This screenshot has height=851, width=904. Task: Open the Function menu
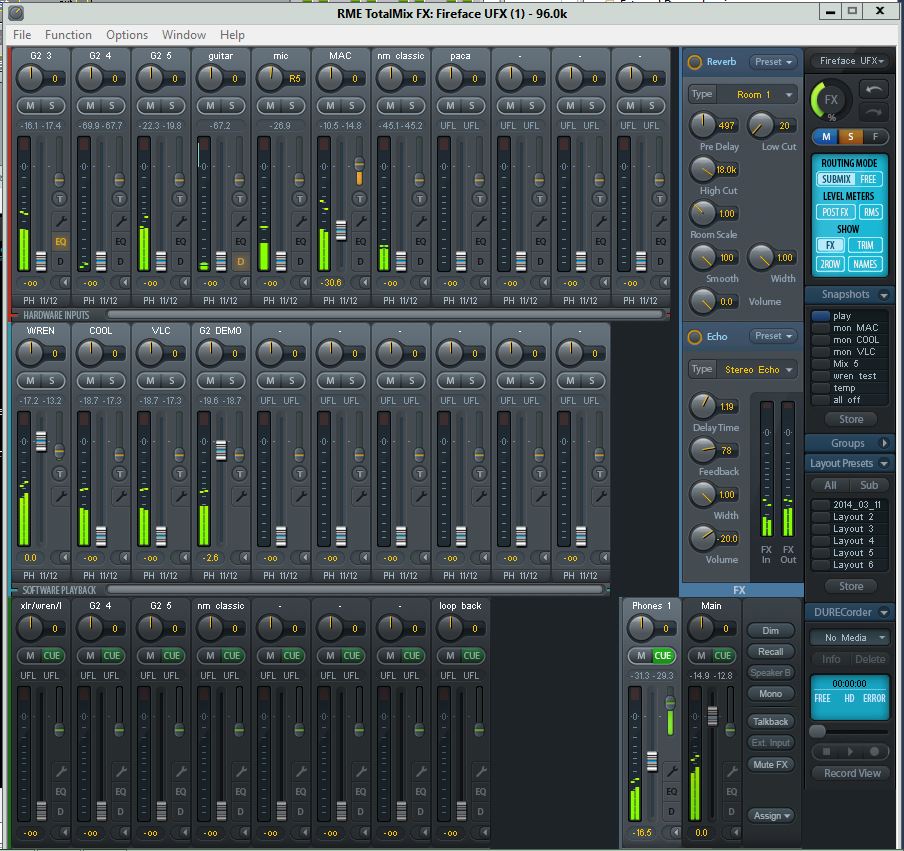click(68, 35)
